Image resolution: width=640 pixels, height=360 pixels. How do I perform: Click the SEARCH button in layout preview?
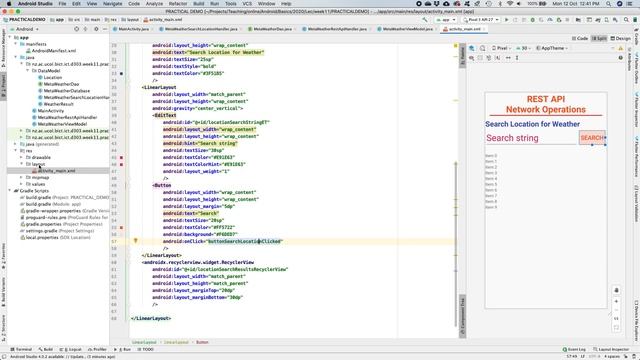pyautogui.click(x=592, y=138)
